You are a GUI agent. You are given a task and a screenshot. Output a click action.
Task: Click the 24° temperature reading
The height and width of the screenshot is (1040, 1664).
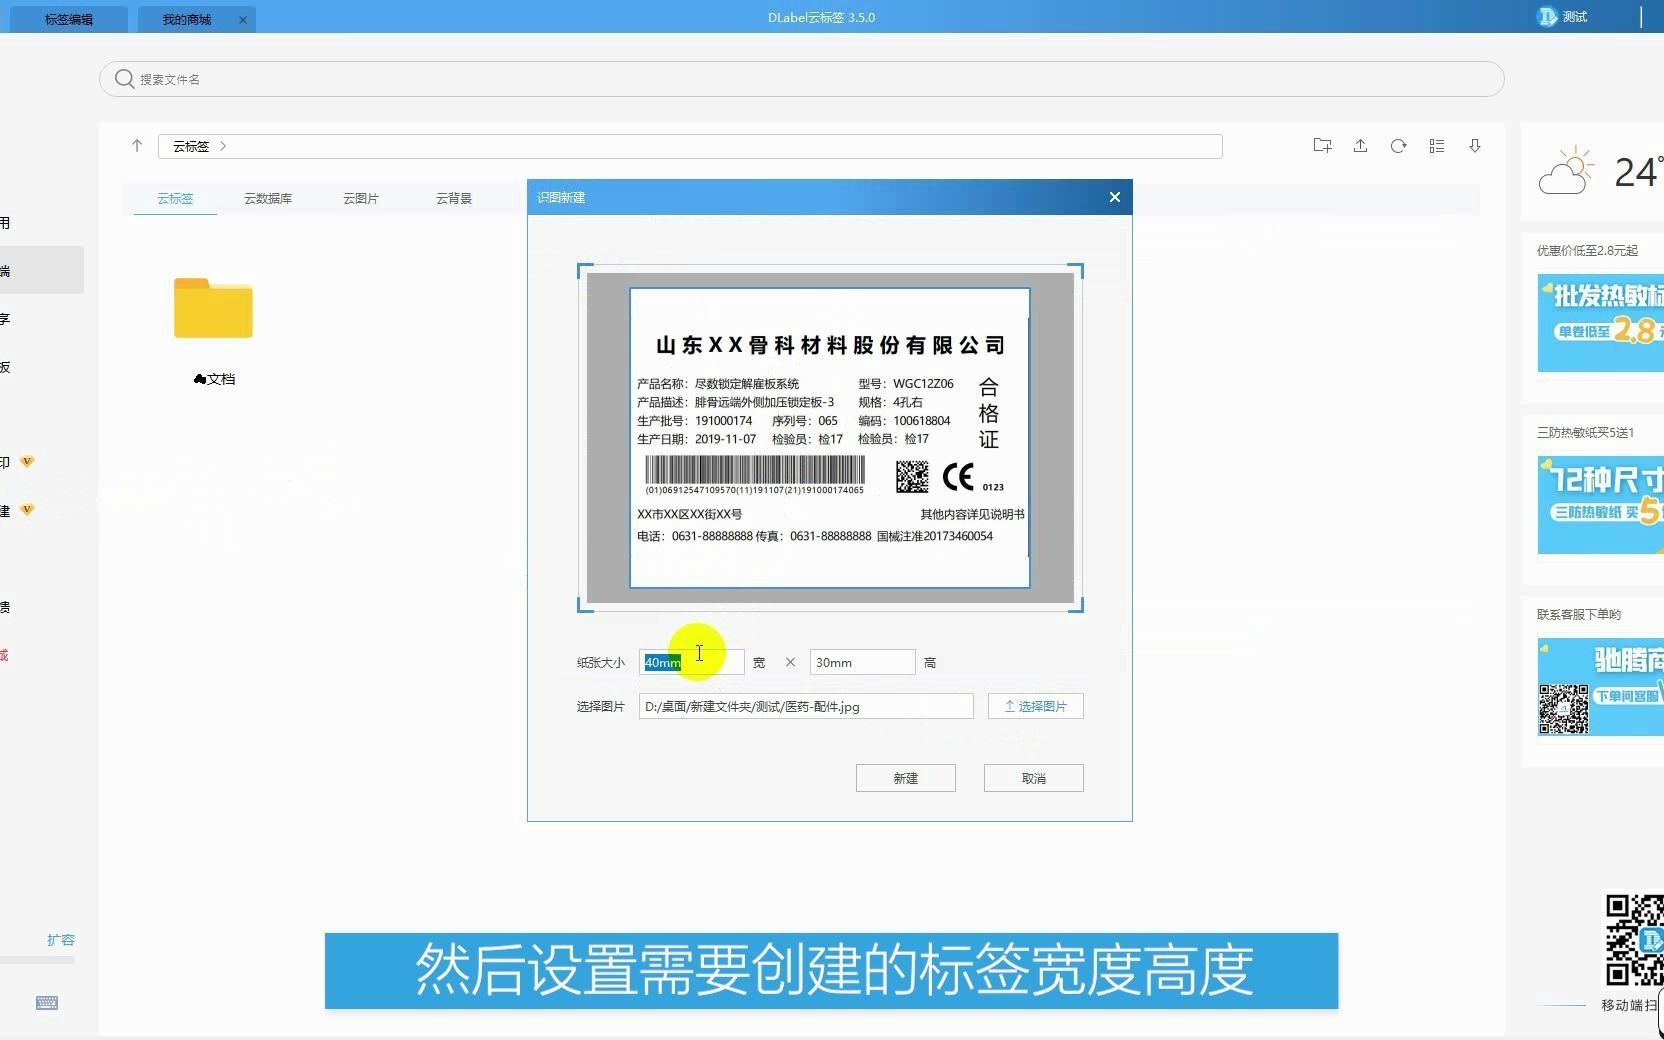(1639, 172)
